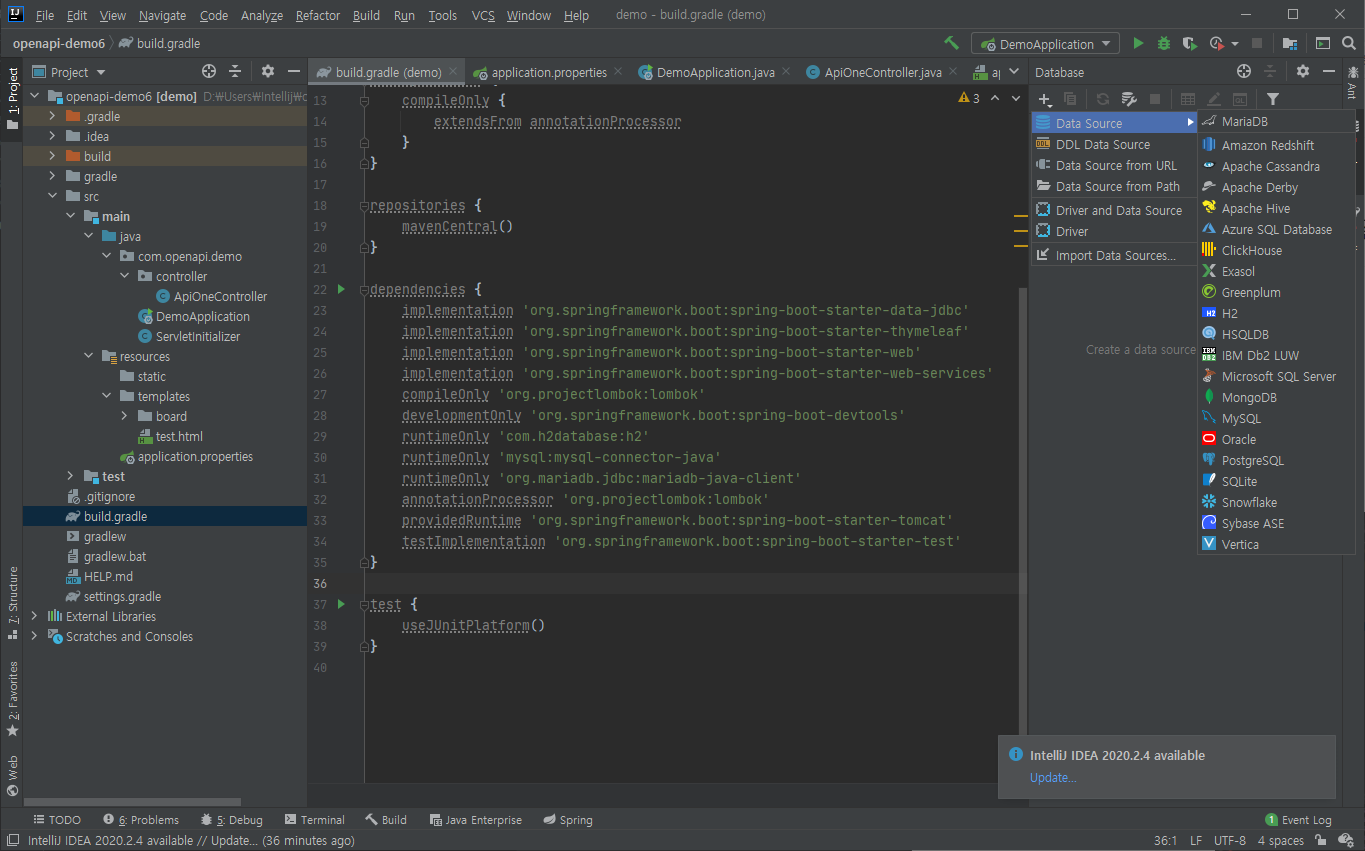
Task: Click the Refresh icon in Database toolbar
Action: pos(1102,99)
